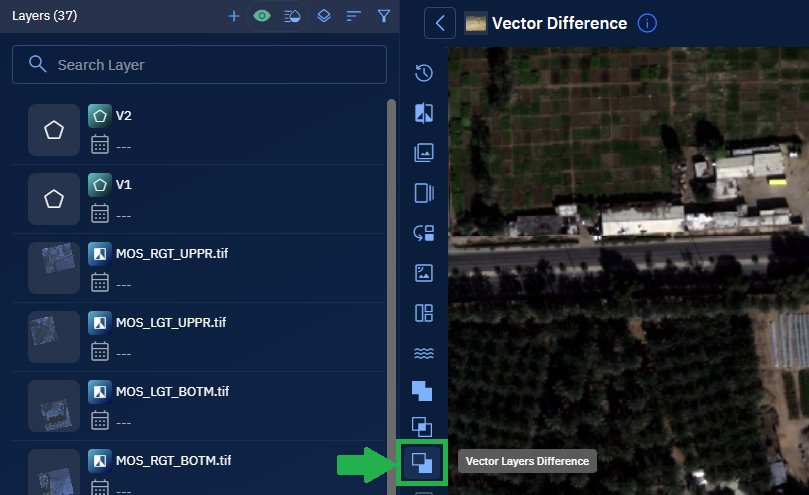Select the V2 layer polygon thumbnail
This screenshot has height=495, width=809.
[x=54, y=130]
